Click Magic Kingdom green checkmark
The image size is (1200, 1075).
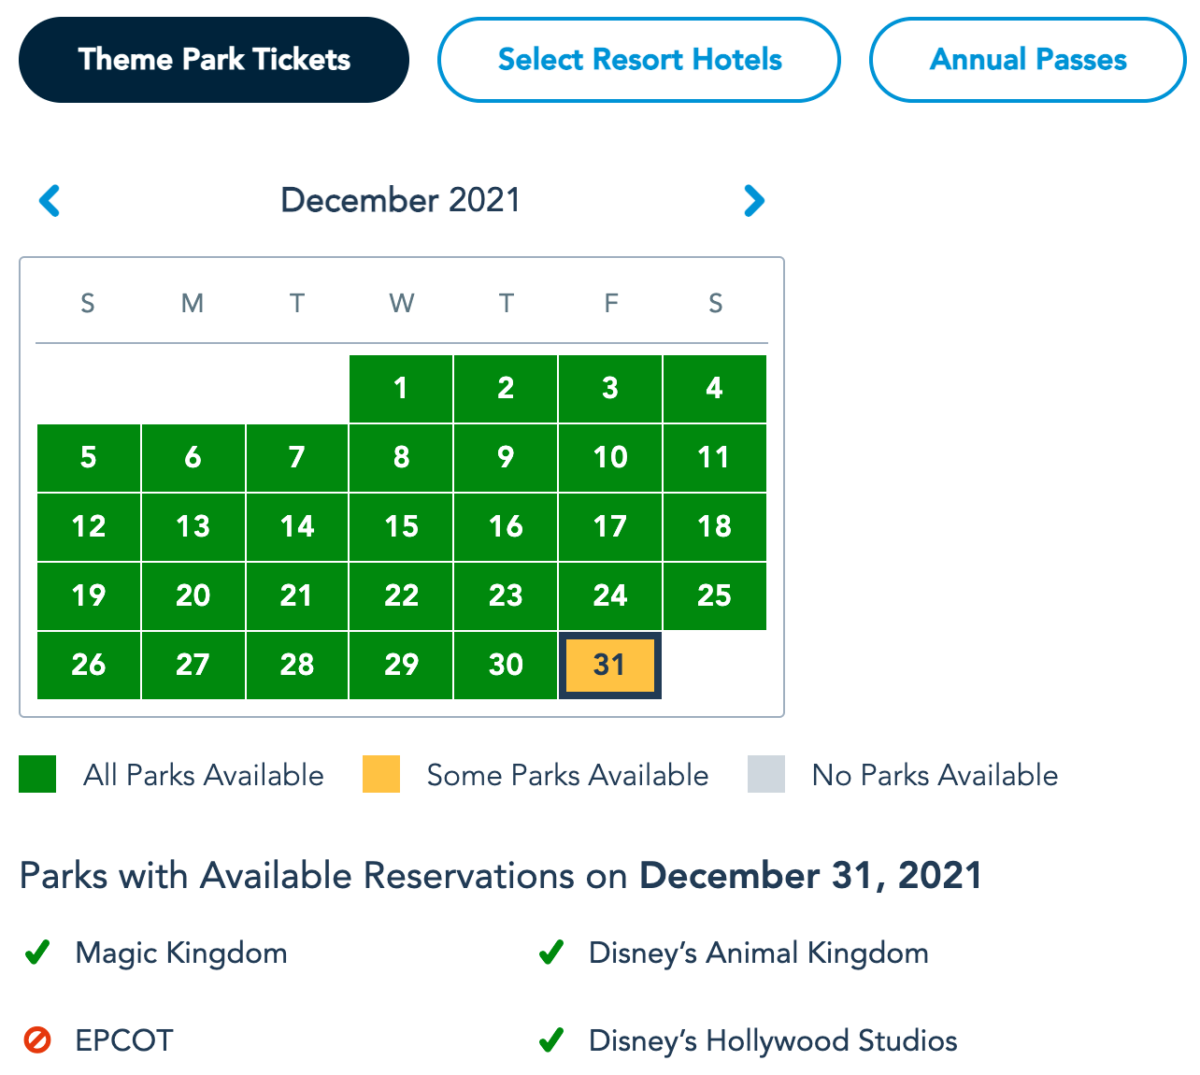coord(37,953)
